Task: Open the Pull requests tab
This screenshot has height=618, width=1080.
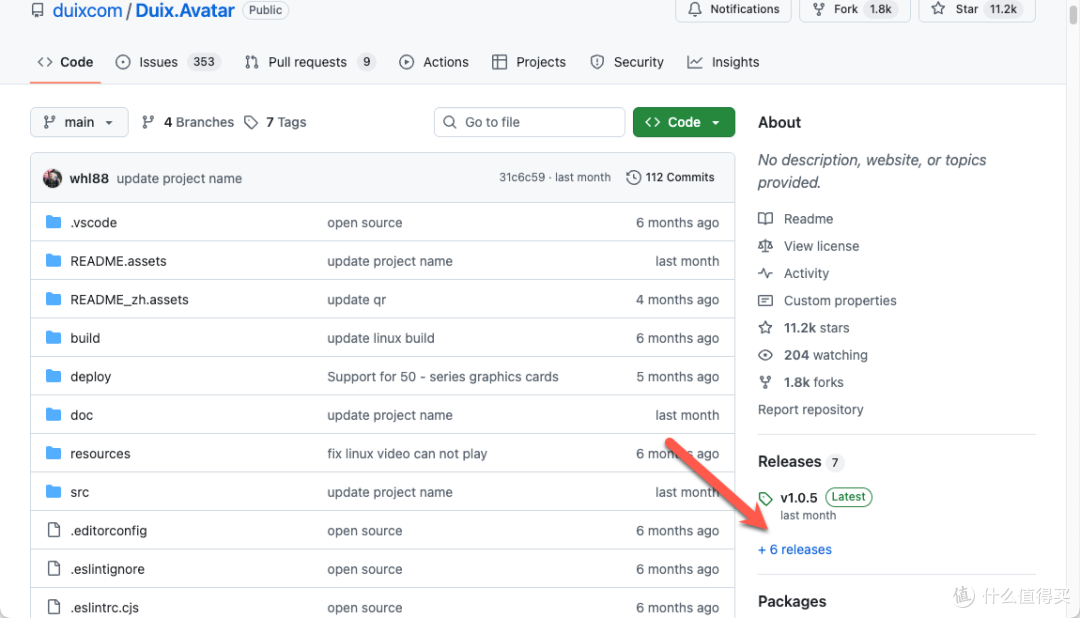Action: pos(309,62)
